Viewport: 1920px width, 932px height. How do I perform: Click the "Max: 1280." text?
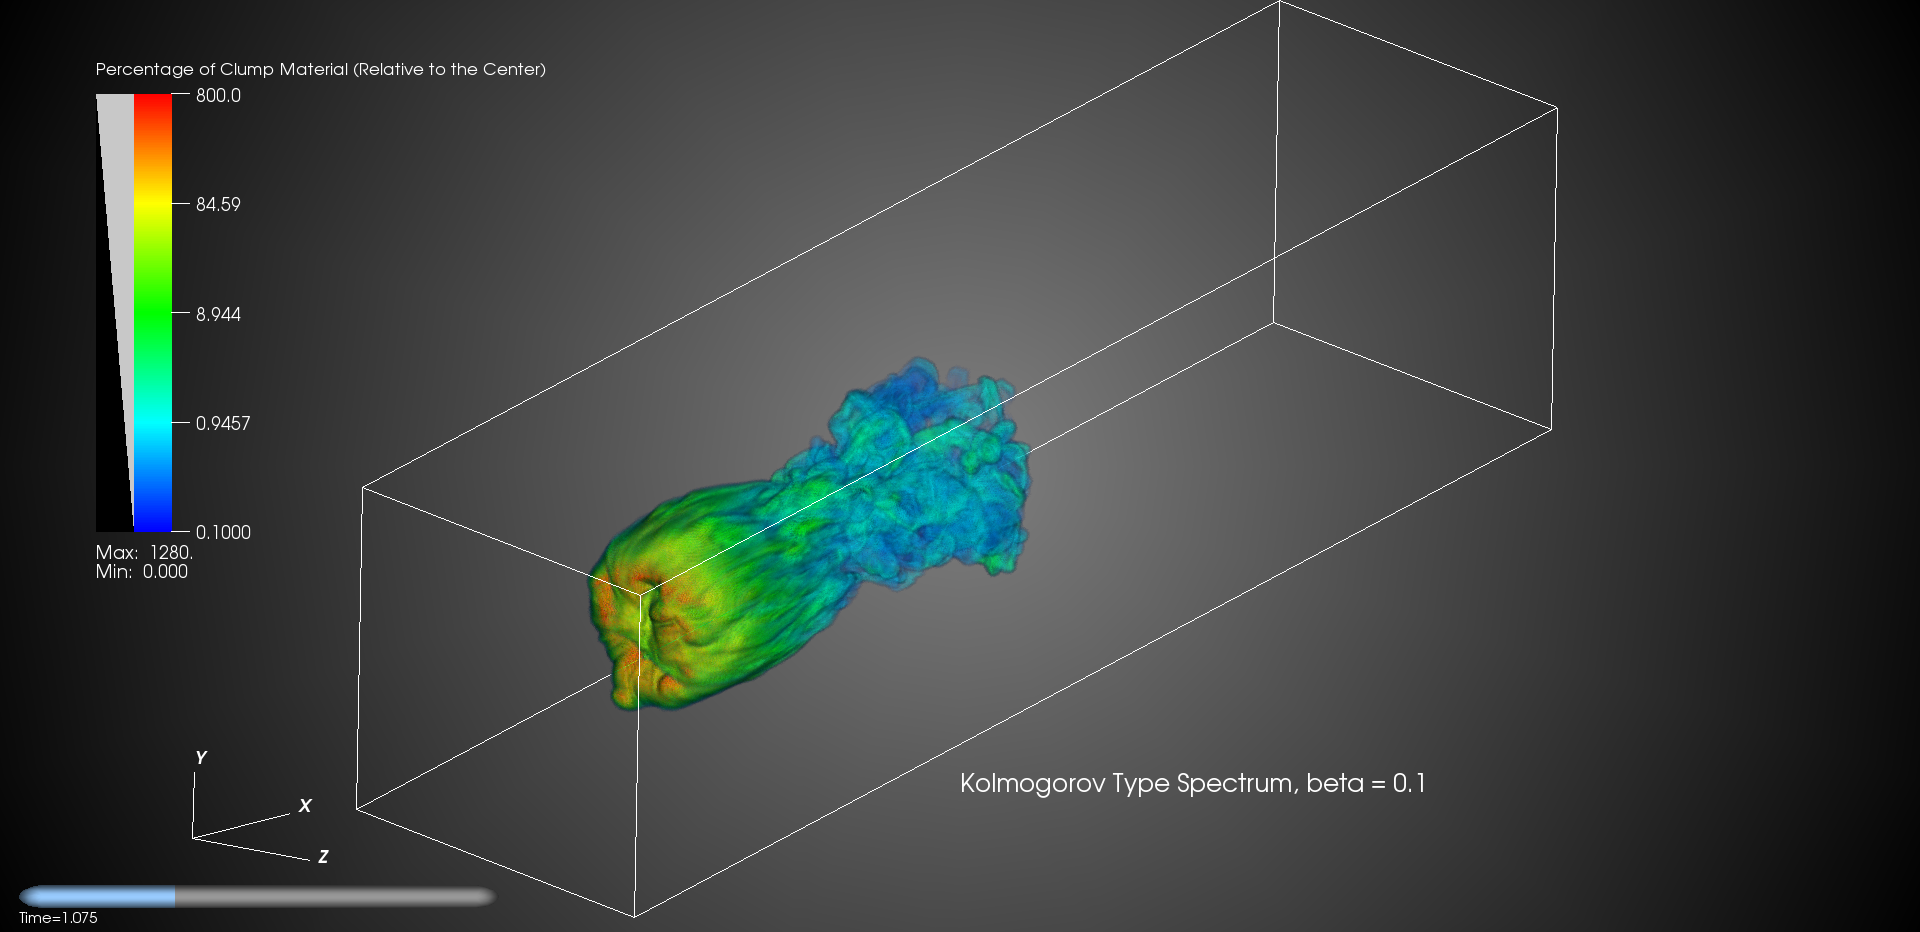point(144,552)
